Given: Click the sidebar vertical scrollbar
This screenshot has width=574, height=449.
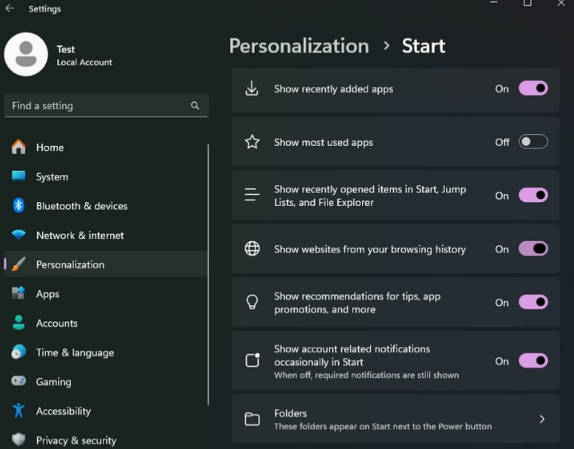Looking at the screenshot, I should click(208, 275).
